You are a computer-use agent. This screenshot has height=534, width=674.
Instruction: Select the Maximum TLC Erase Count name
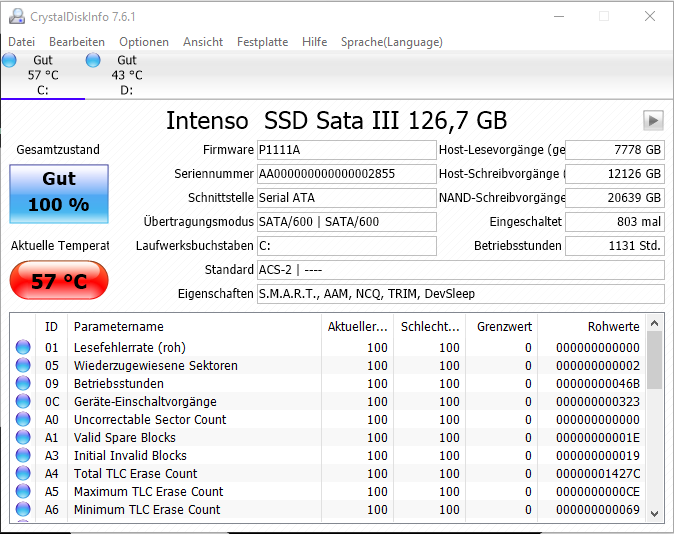pos(149,491)
